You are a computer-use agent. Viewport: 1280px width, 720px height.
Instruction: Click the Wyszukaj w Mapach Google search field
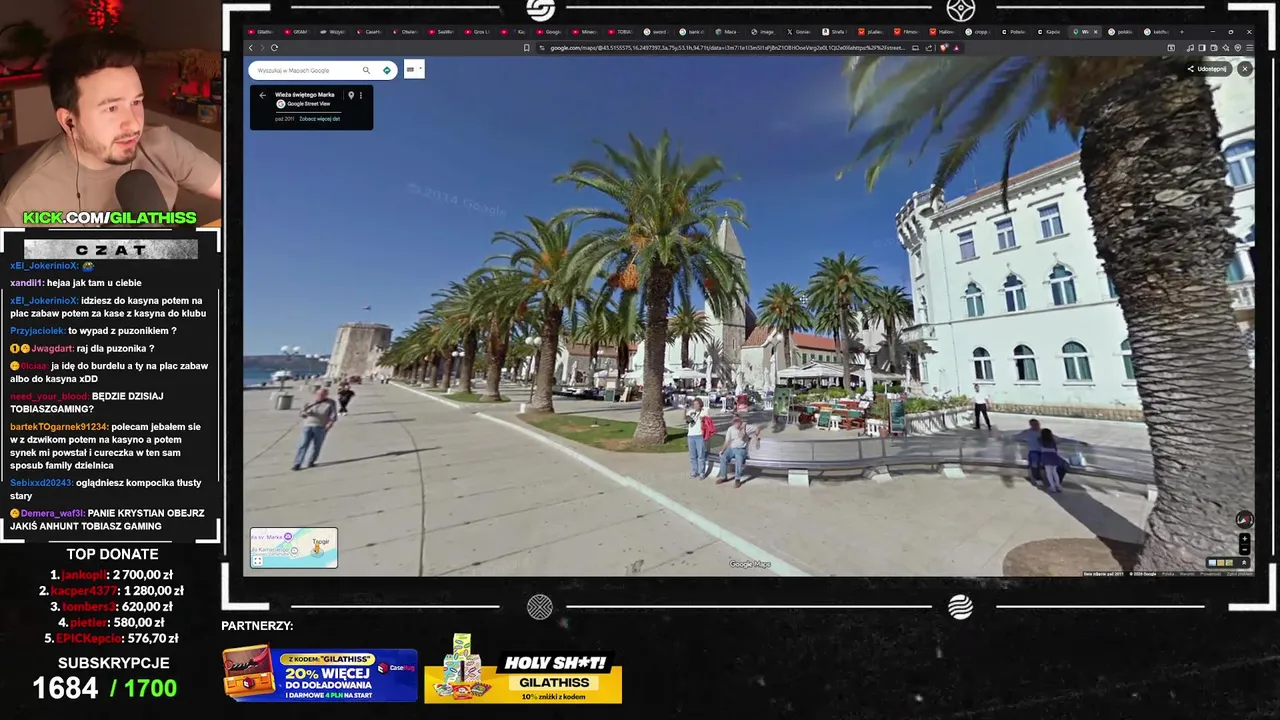click(305, 70)
